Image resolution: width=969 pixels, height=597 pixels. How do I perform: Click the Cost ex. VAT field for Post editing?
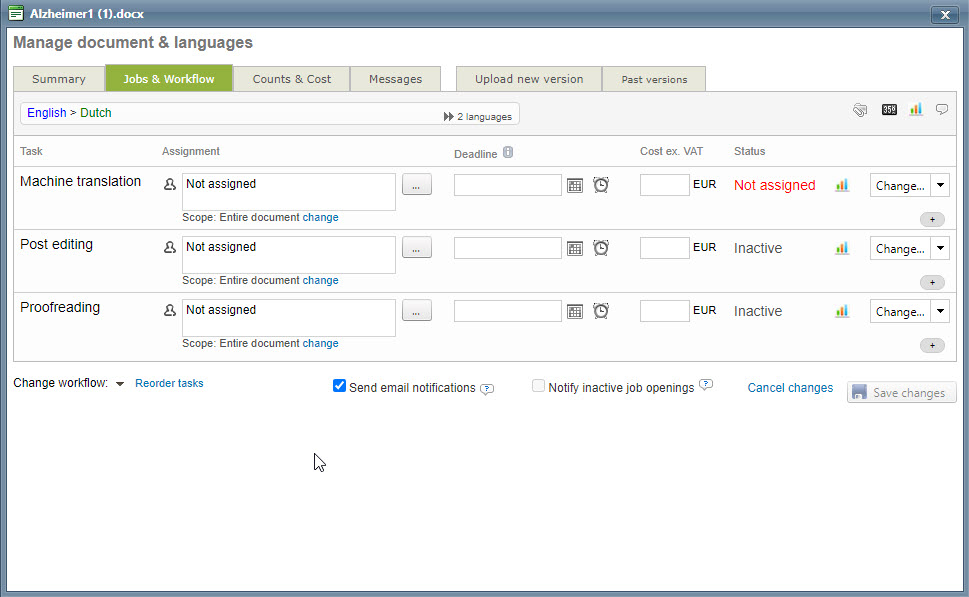click(664, 248)
